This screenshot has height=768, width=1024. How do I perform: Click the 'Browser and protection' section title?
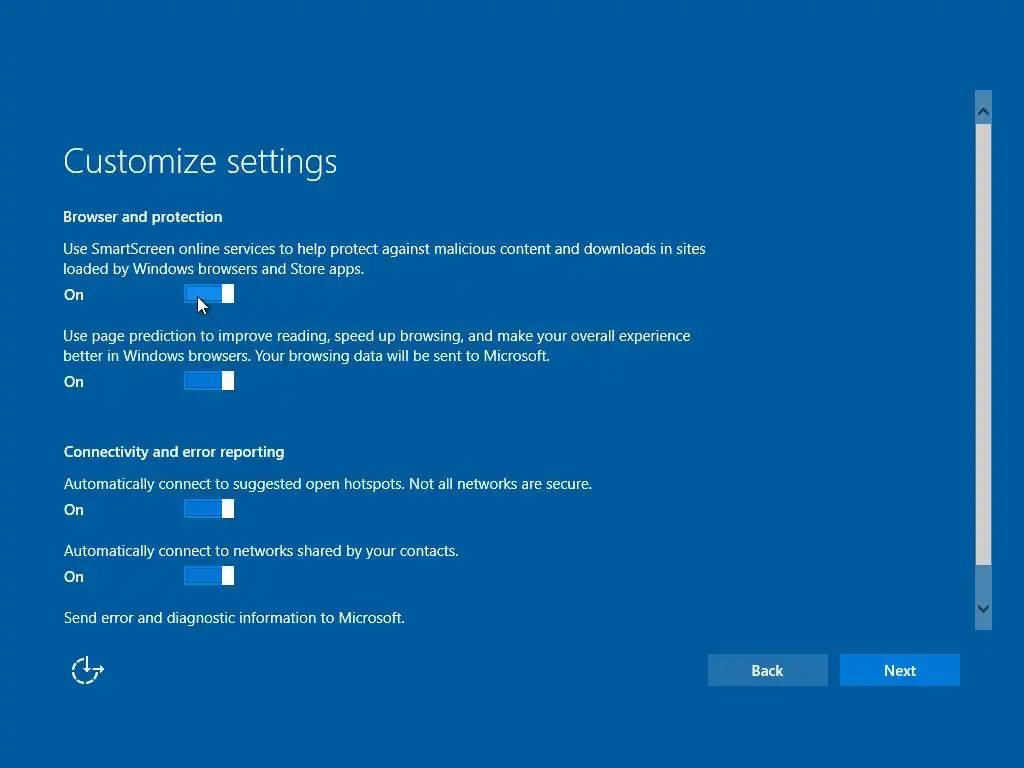click(142, 217)
